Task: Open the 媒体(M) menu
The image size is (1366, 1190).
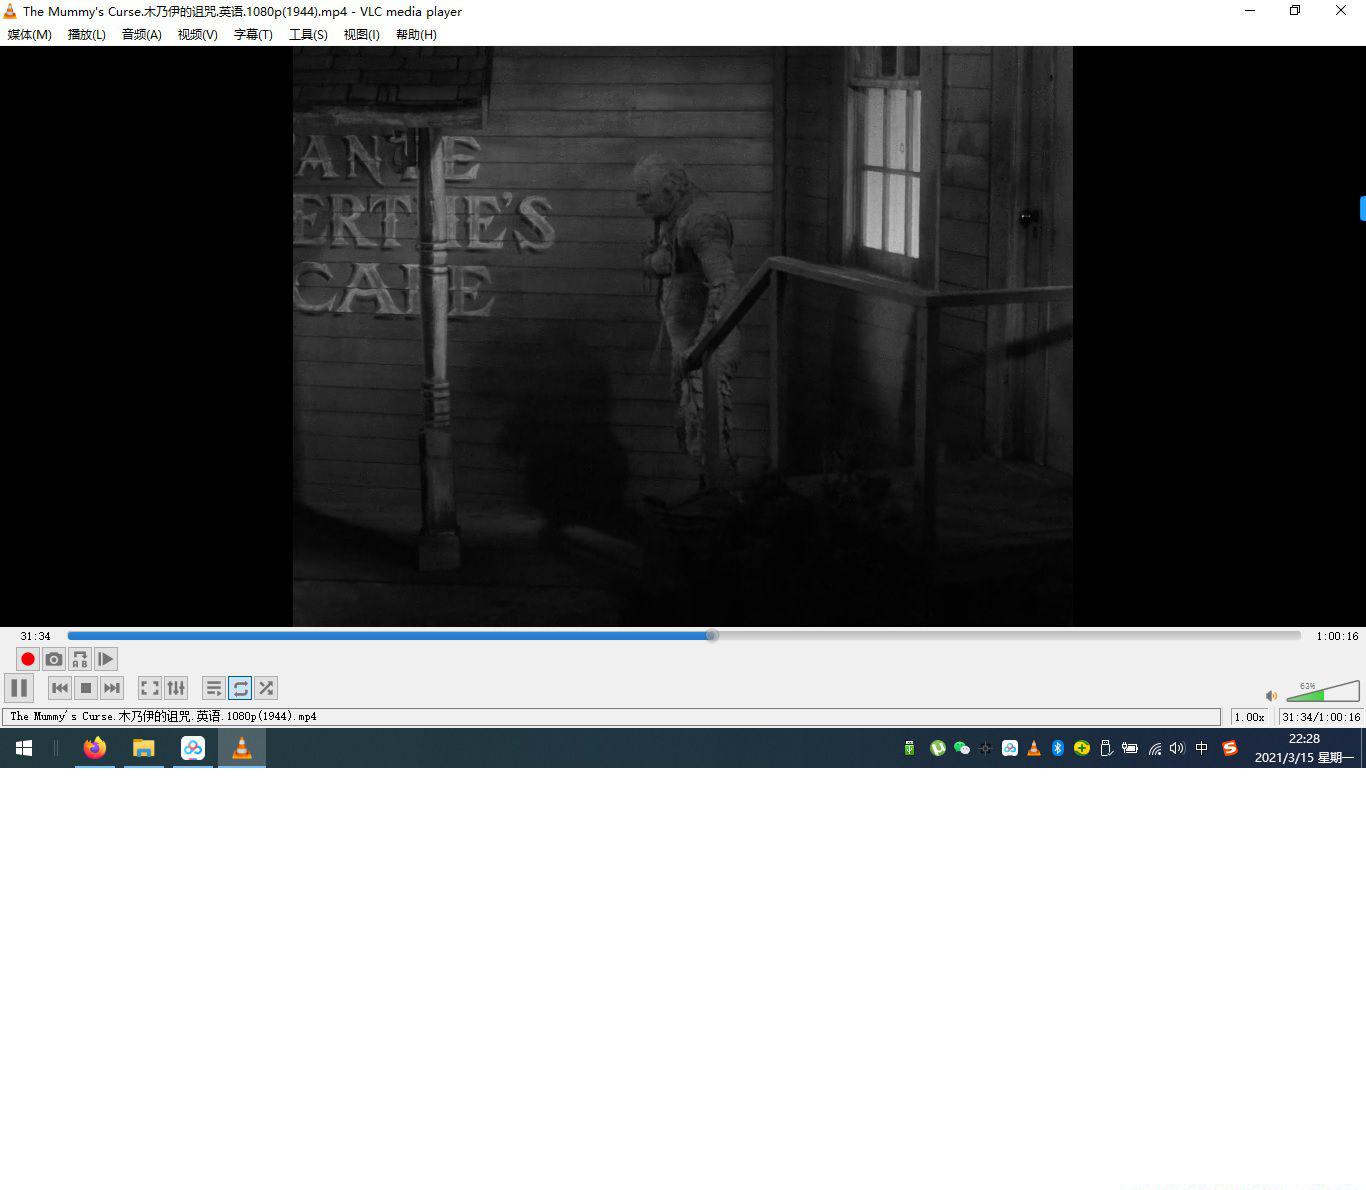Action: 29,34
